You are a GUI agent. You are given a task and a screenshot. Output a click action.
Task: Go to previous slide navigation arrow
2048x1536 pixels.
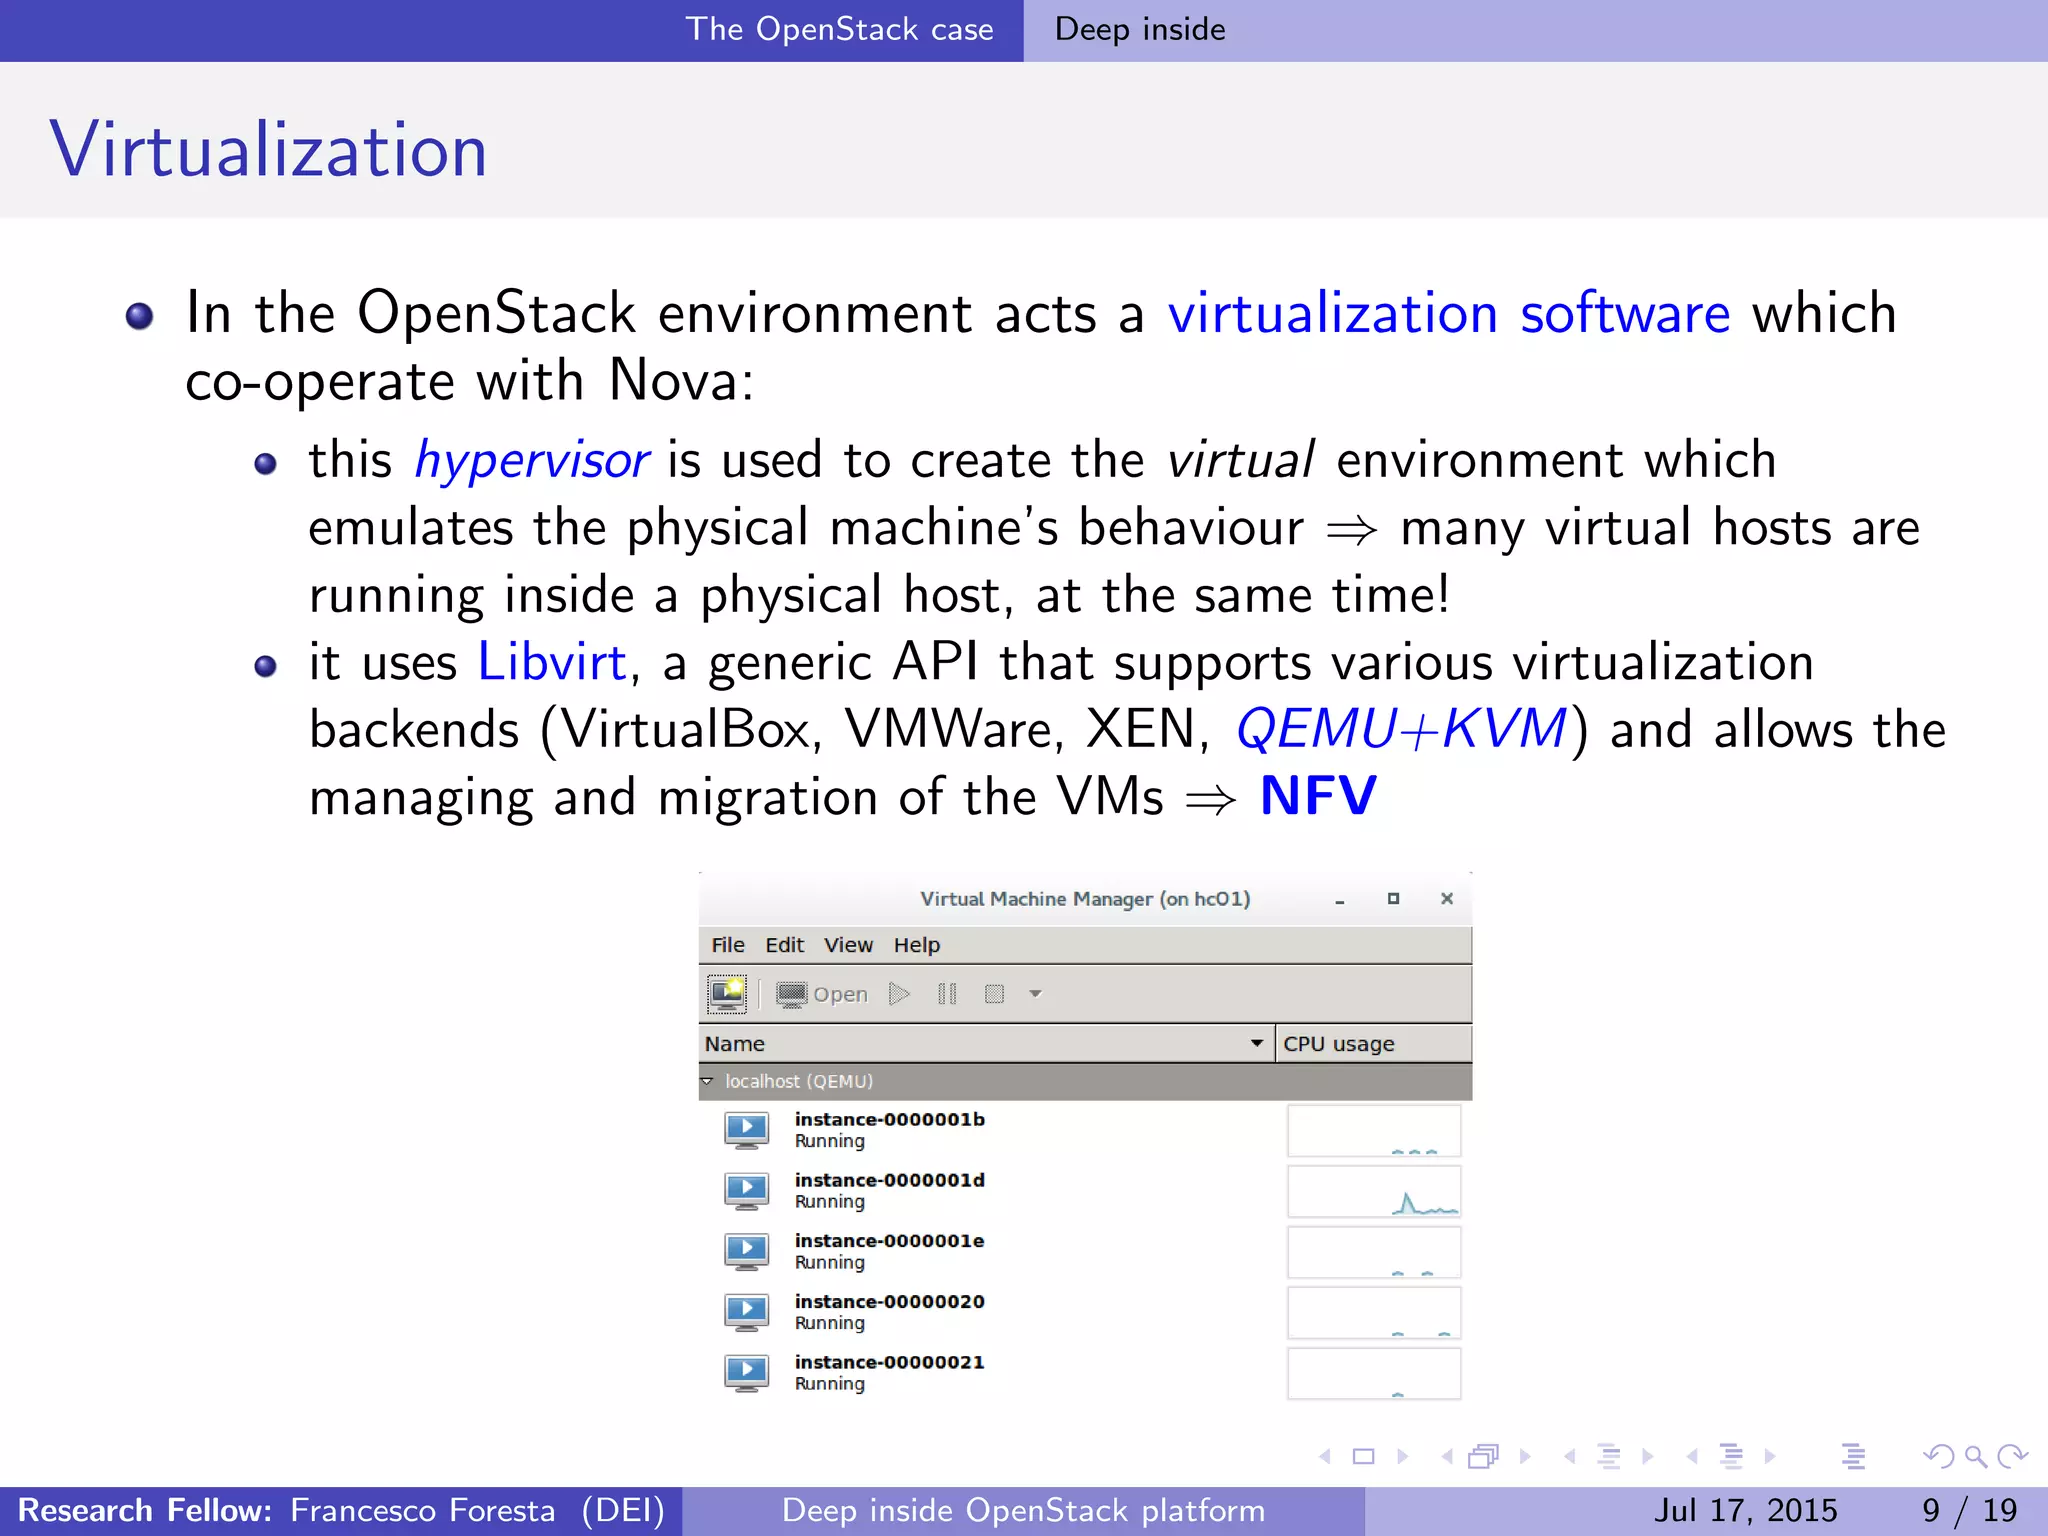(1325, 1457)
